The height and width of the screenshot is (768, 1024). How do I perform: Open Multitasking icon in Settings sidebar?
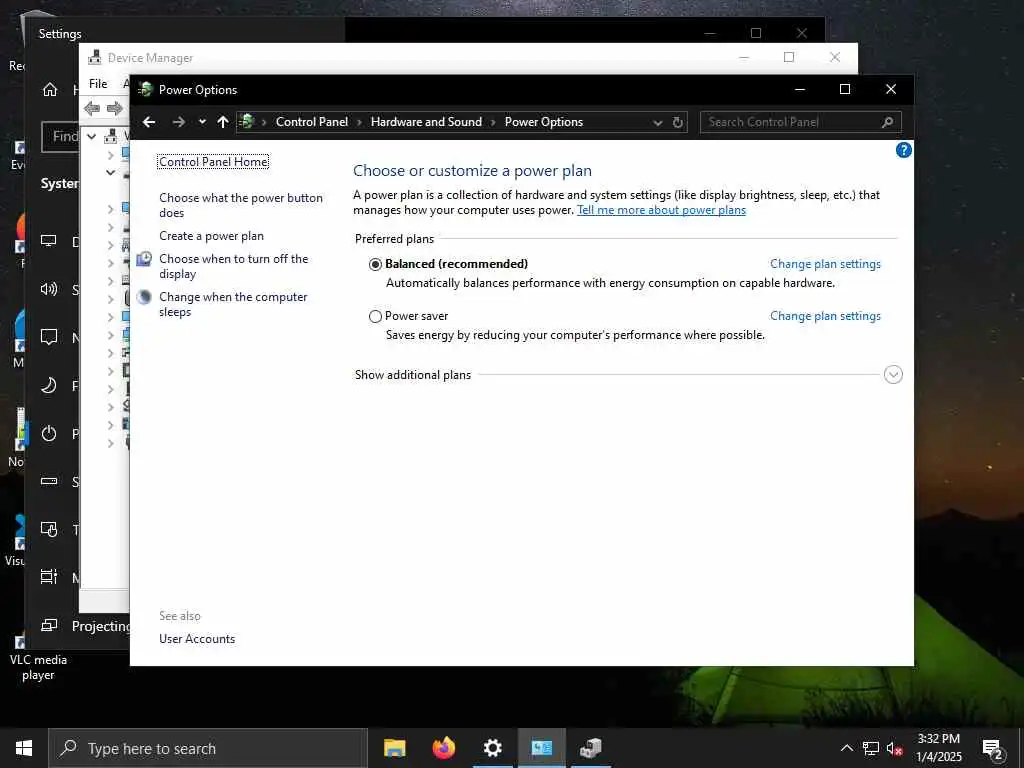coord(49,577)
